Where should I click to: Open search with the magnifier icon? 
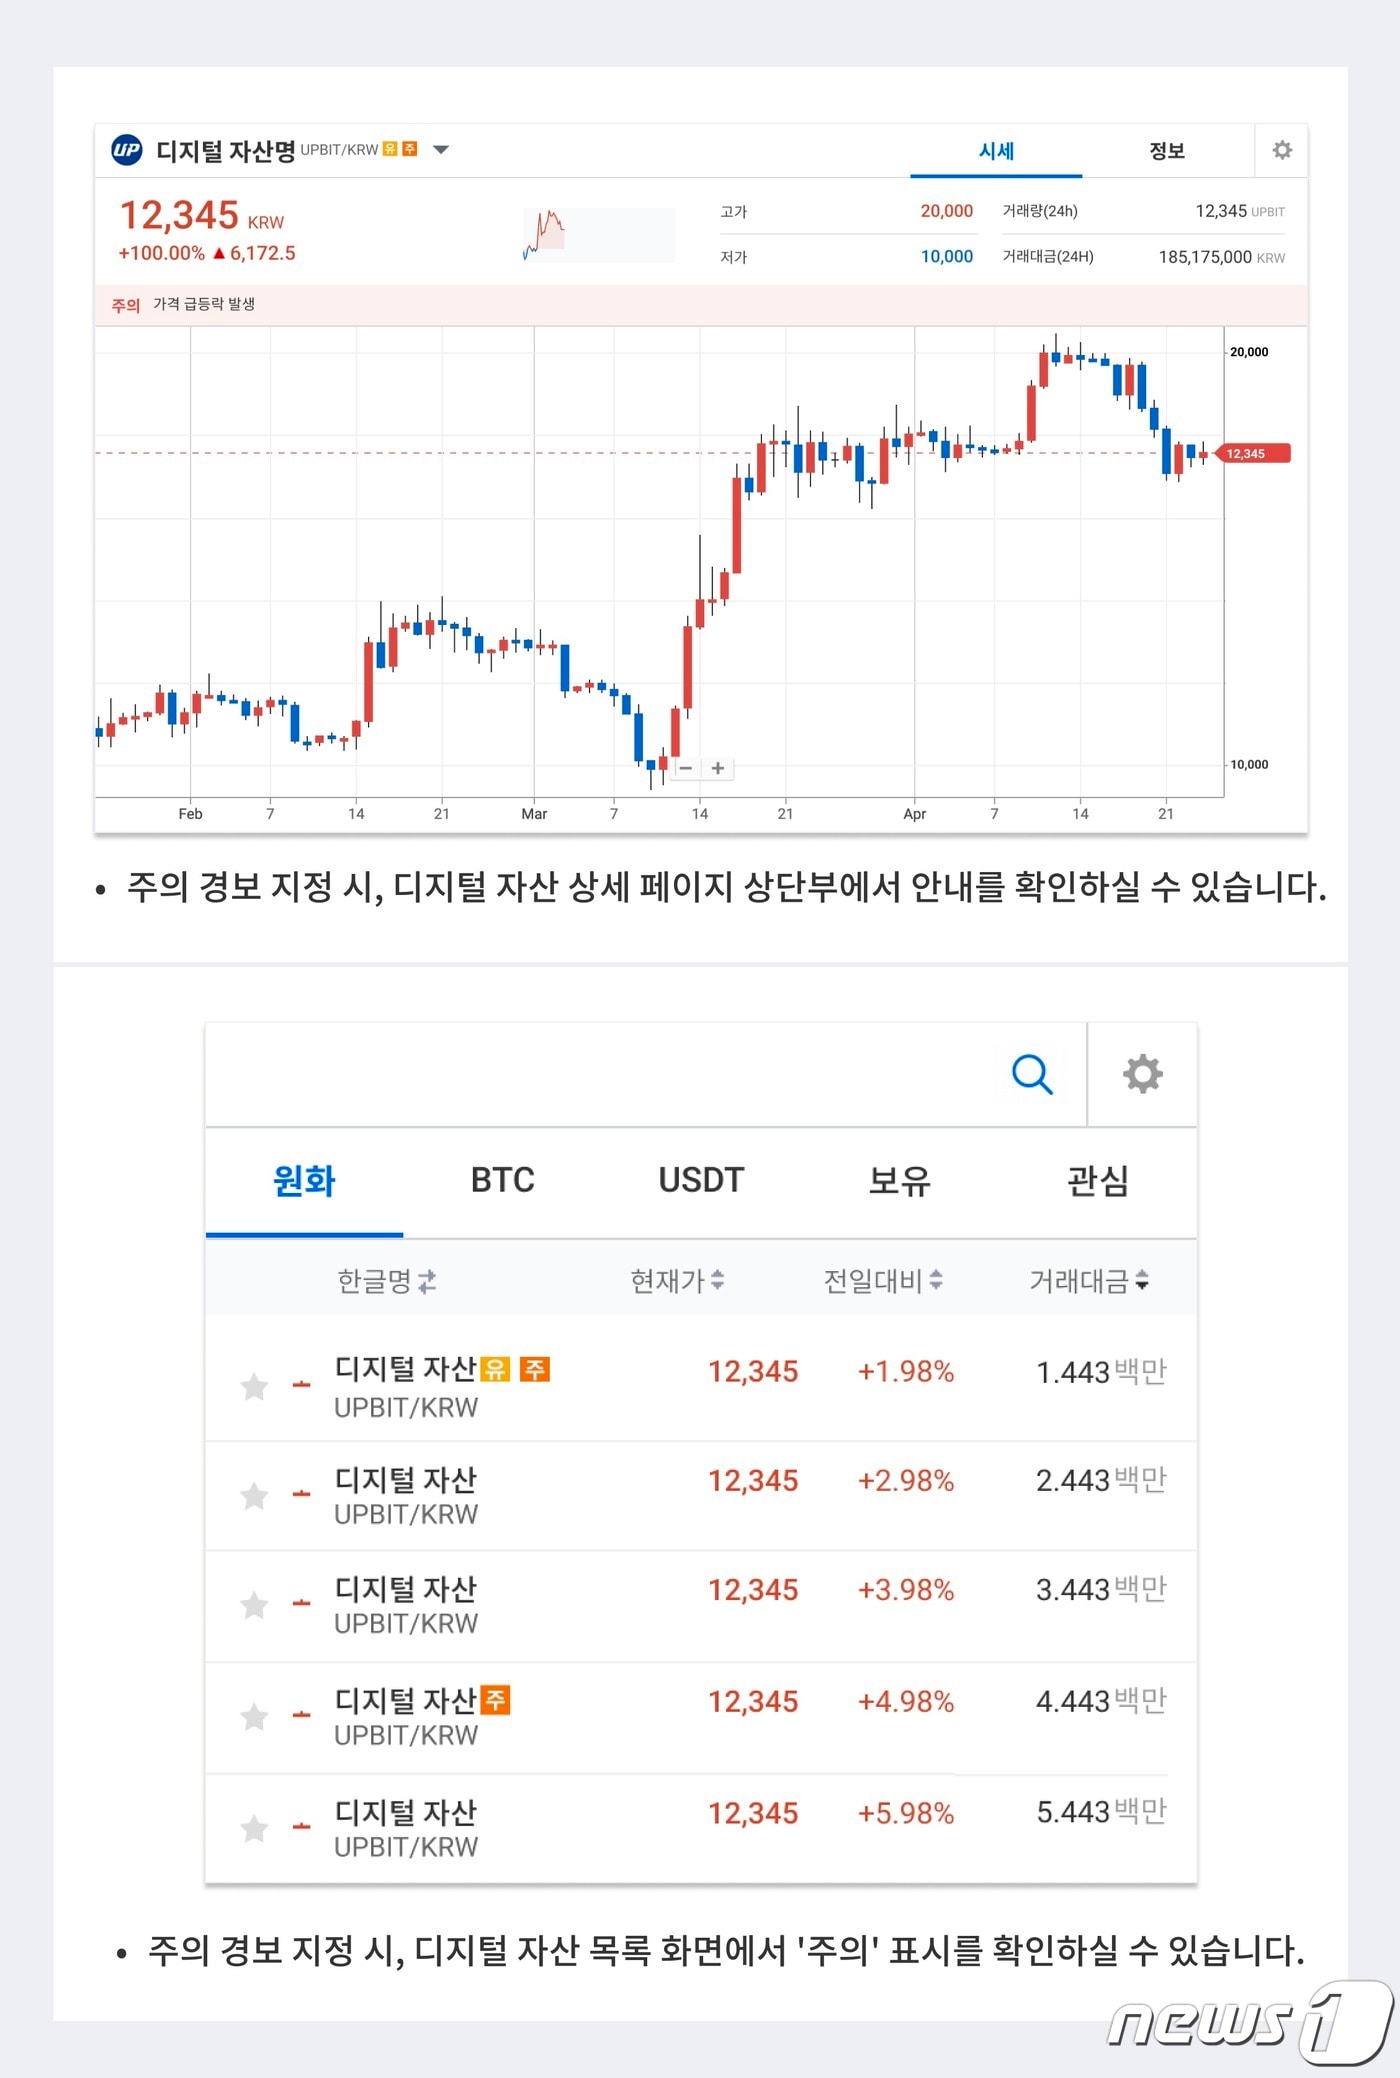tap(1031, 1075)
